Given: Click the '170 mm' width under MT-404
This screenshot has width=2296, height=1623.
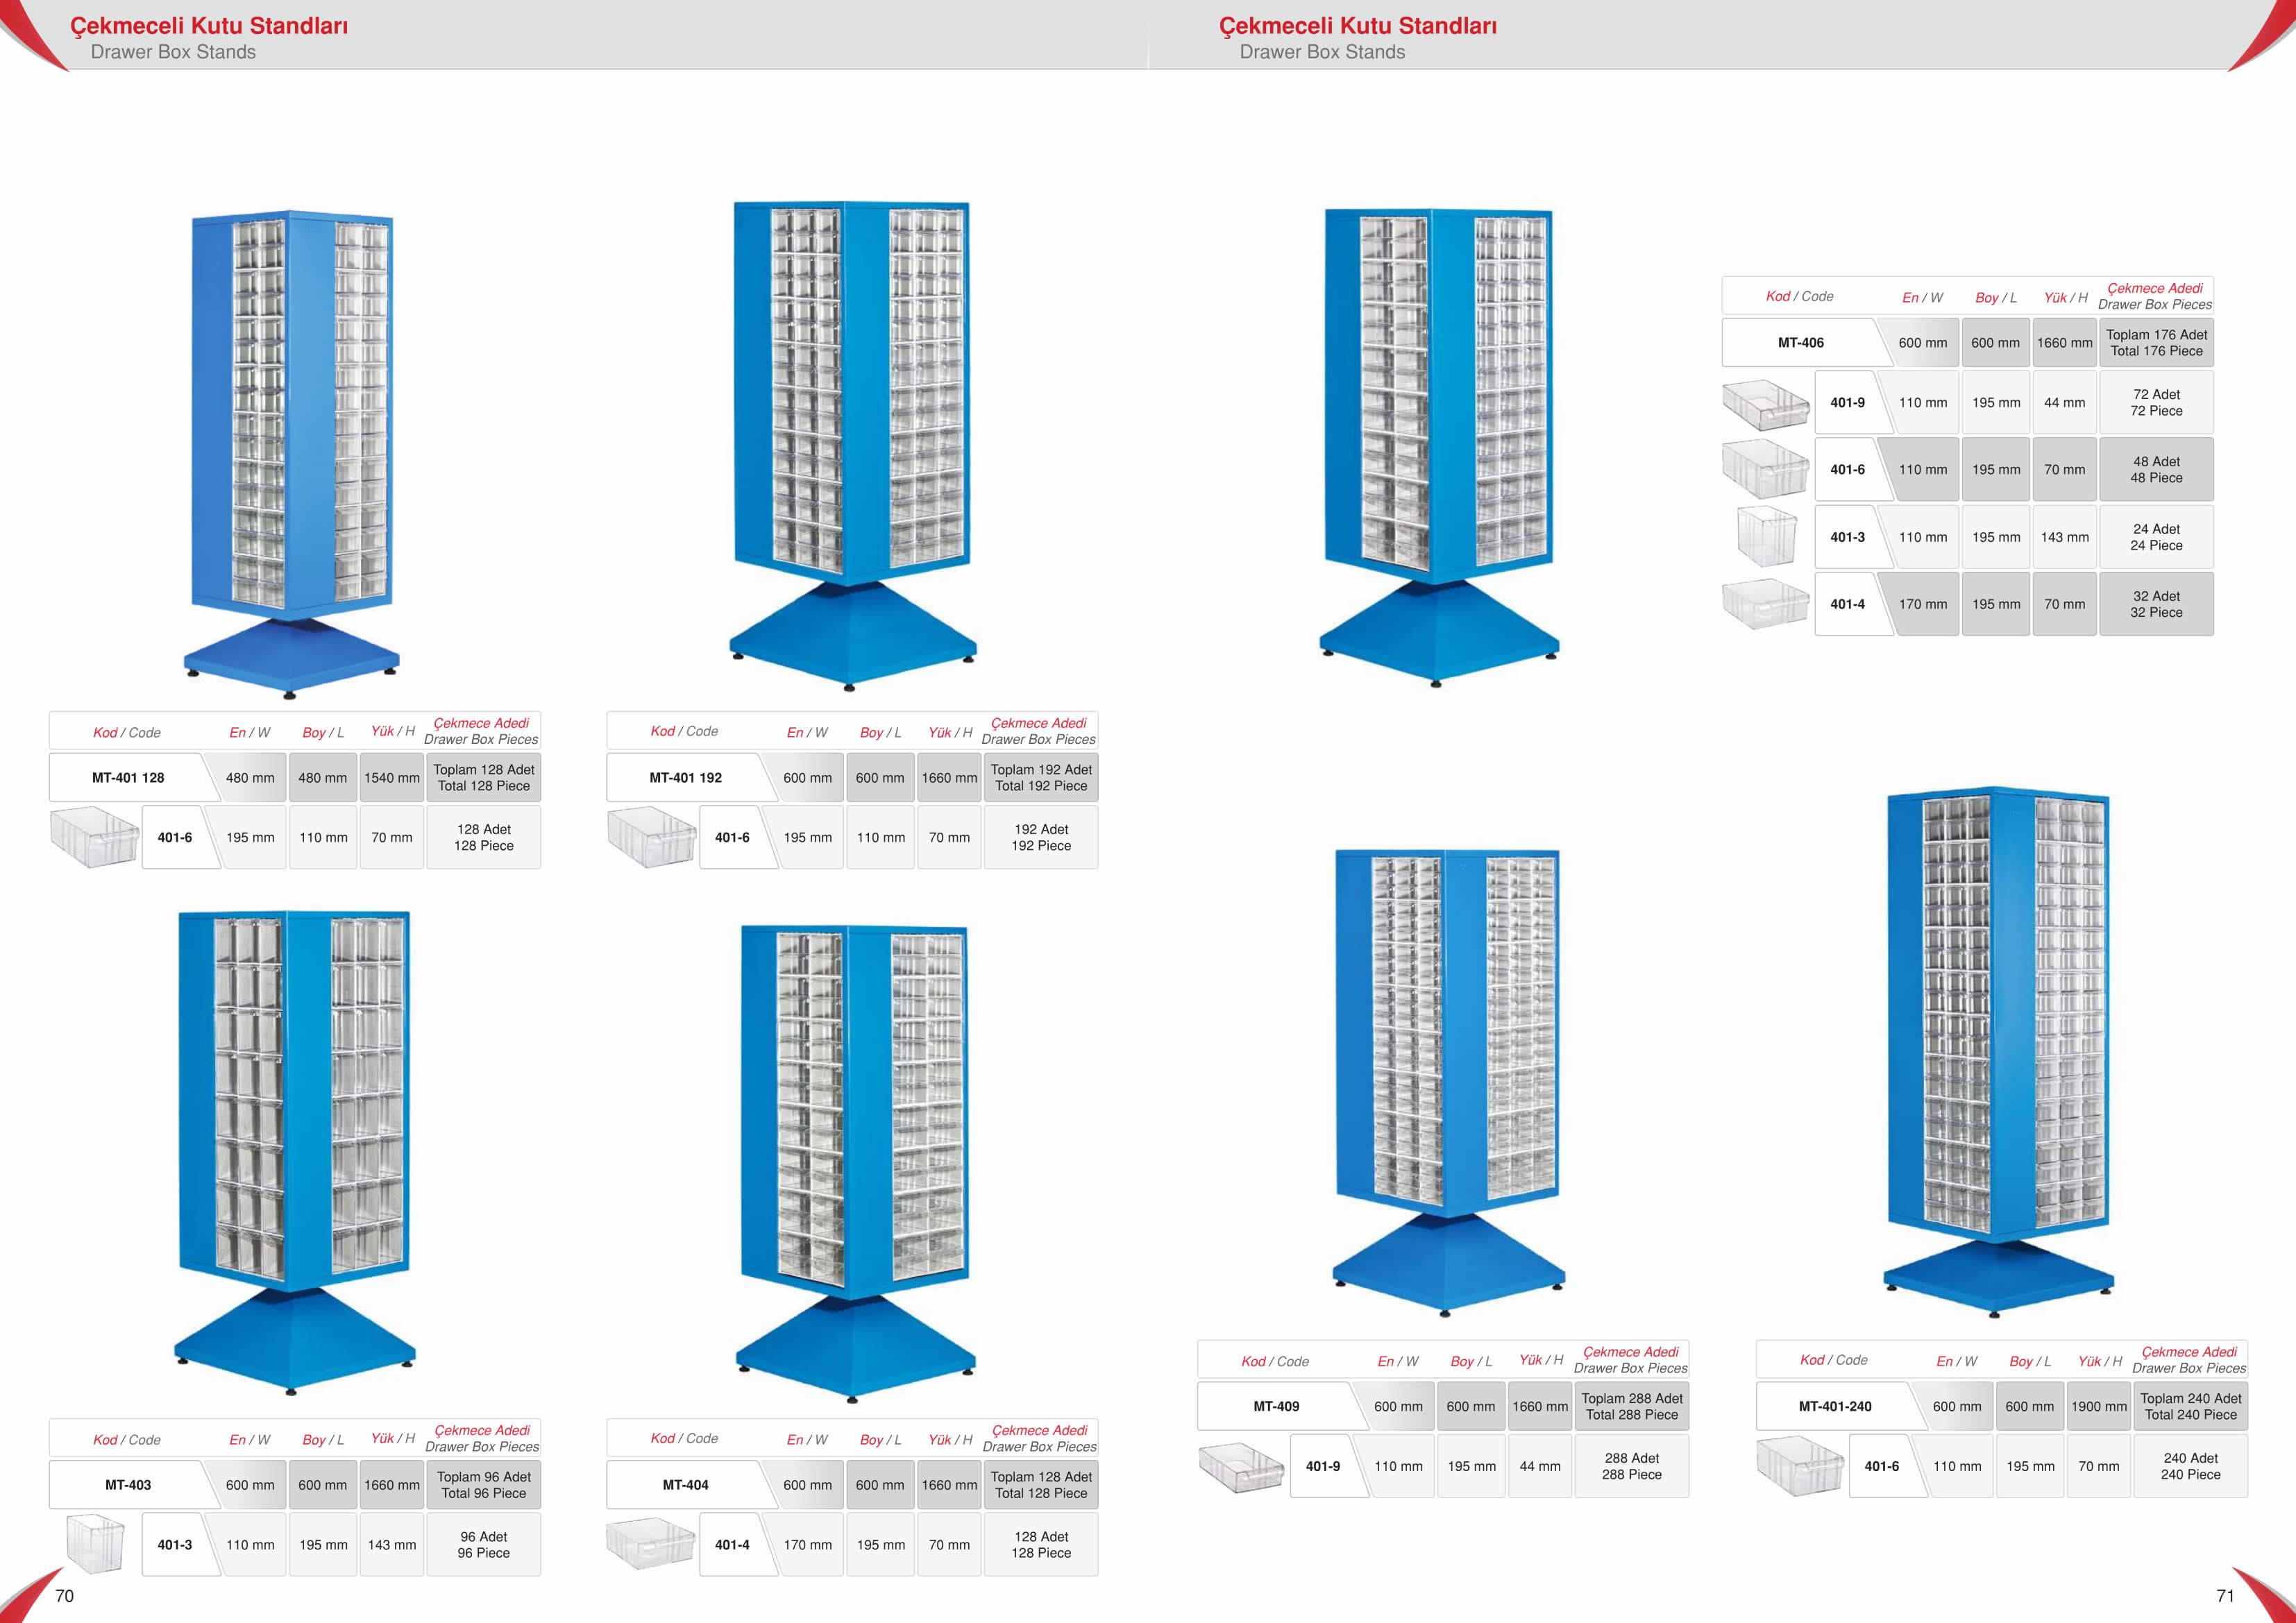Looking at the screenshot, I should [x=808, y=1544].
